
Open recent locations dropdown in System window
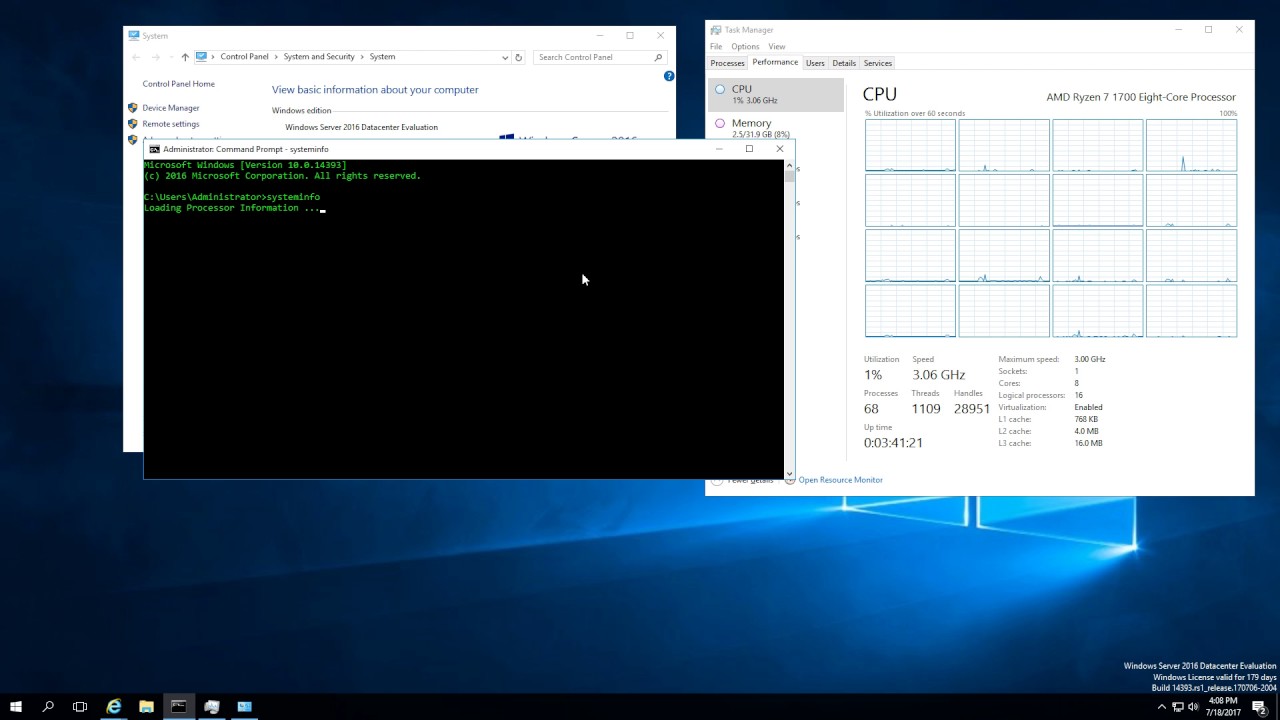pos(170,57)
